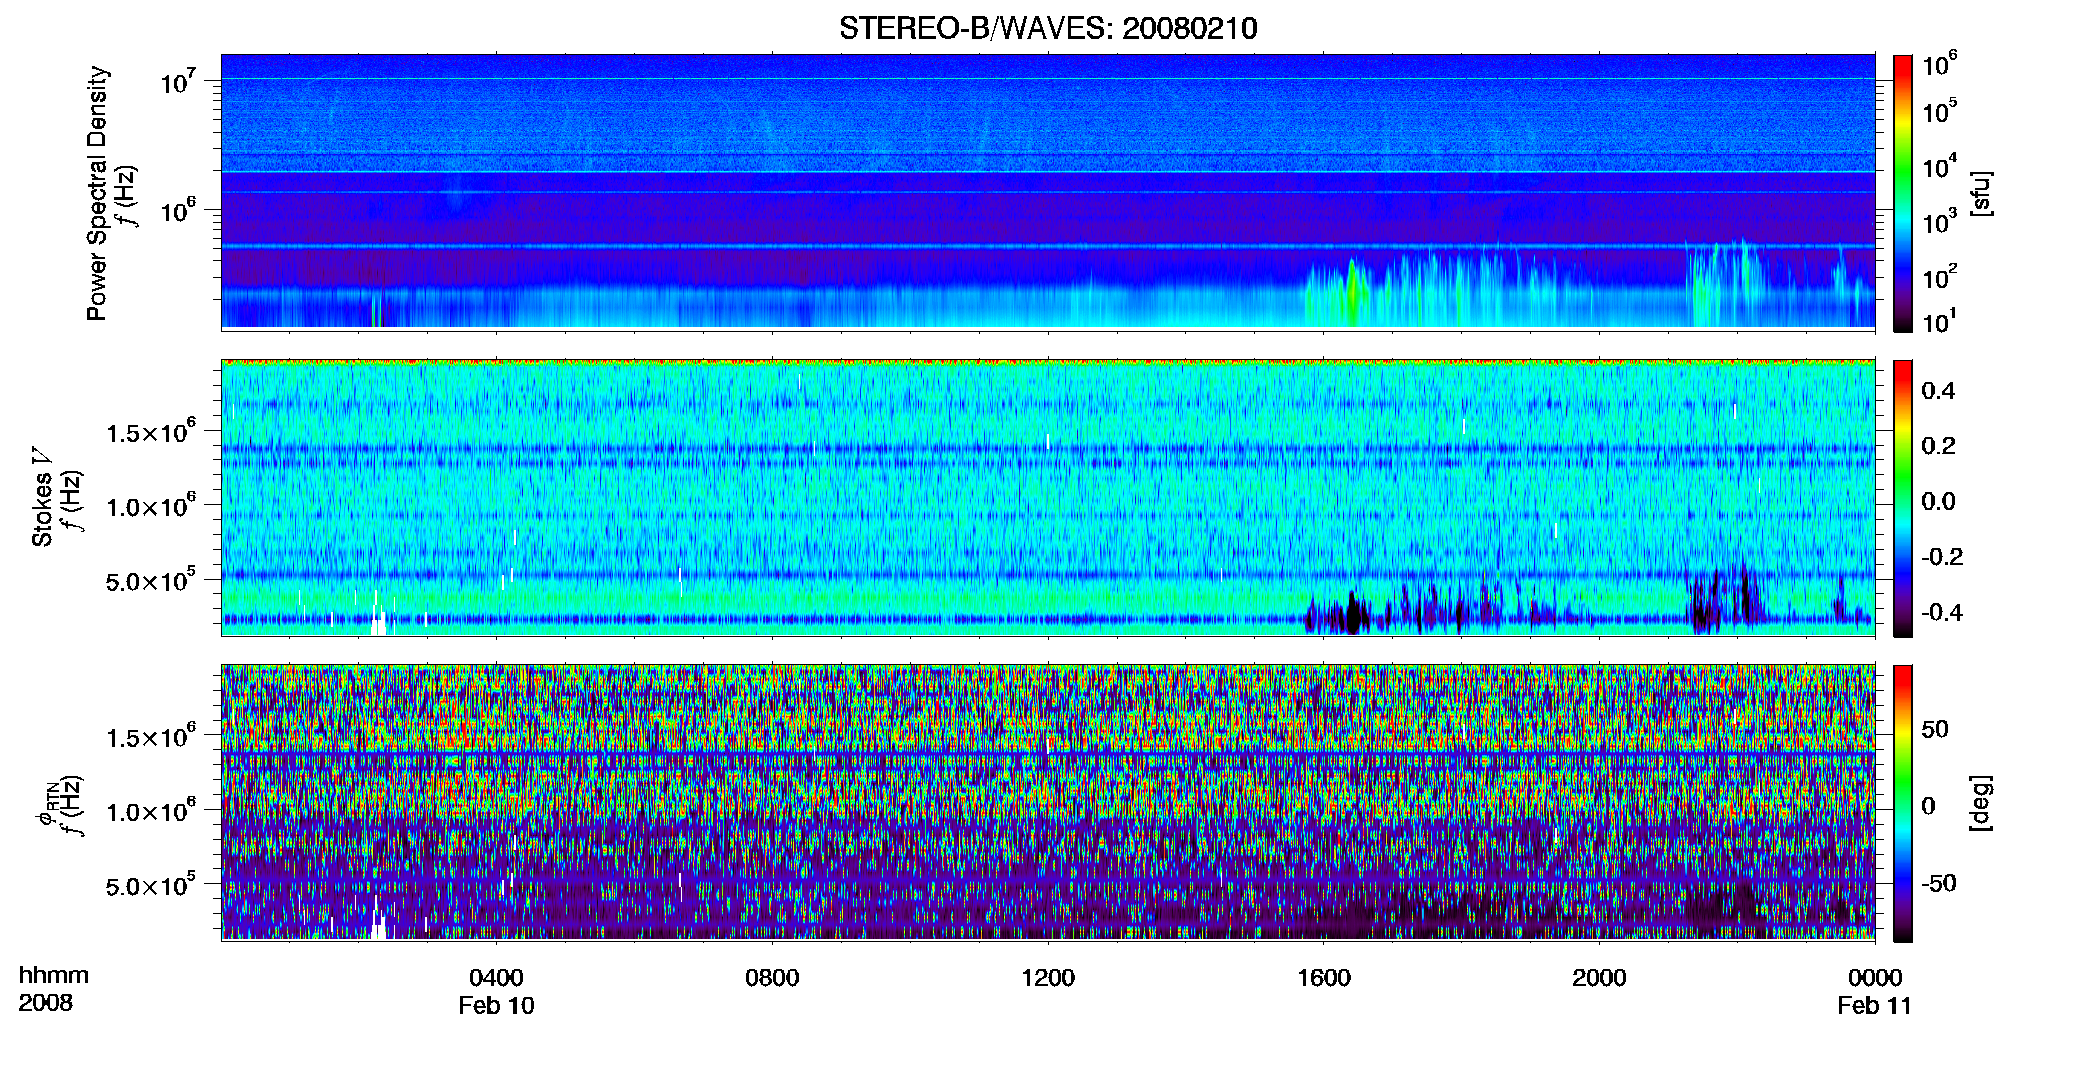Click the 0000 time tick label
The height and width of the screenshot is (1080, 2096).
click(1875, 977)
